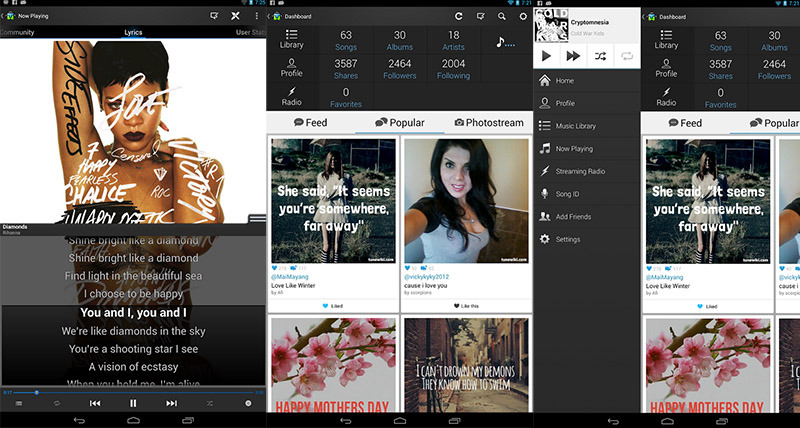Toggle repeat in Now Playing bottom bar
Screen dimensions: 800x428
tap(57, 404)
